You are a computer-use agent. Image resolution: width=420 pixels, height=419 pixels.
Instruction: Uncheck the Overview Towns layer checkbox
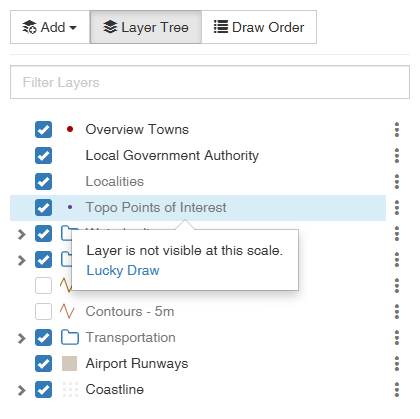click(x=43, y=130)
